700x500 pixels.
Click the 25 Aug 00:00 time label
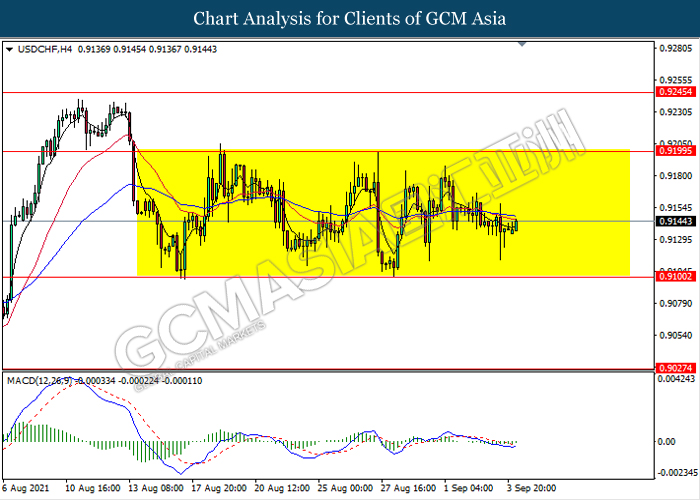[345, 488]
